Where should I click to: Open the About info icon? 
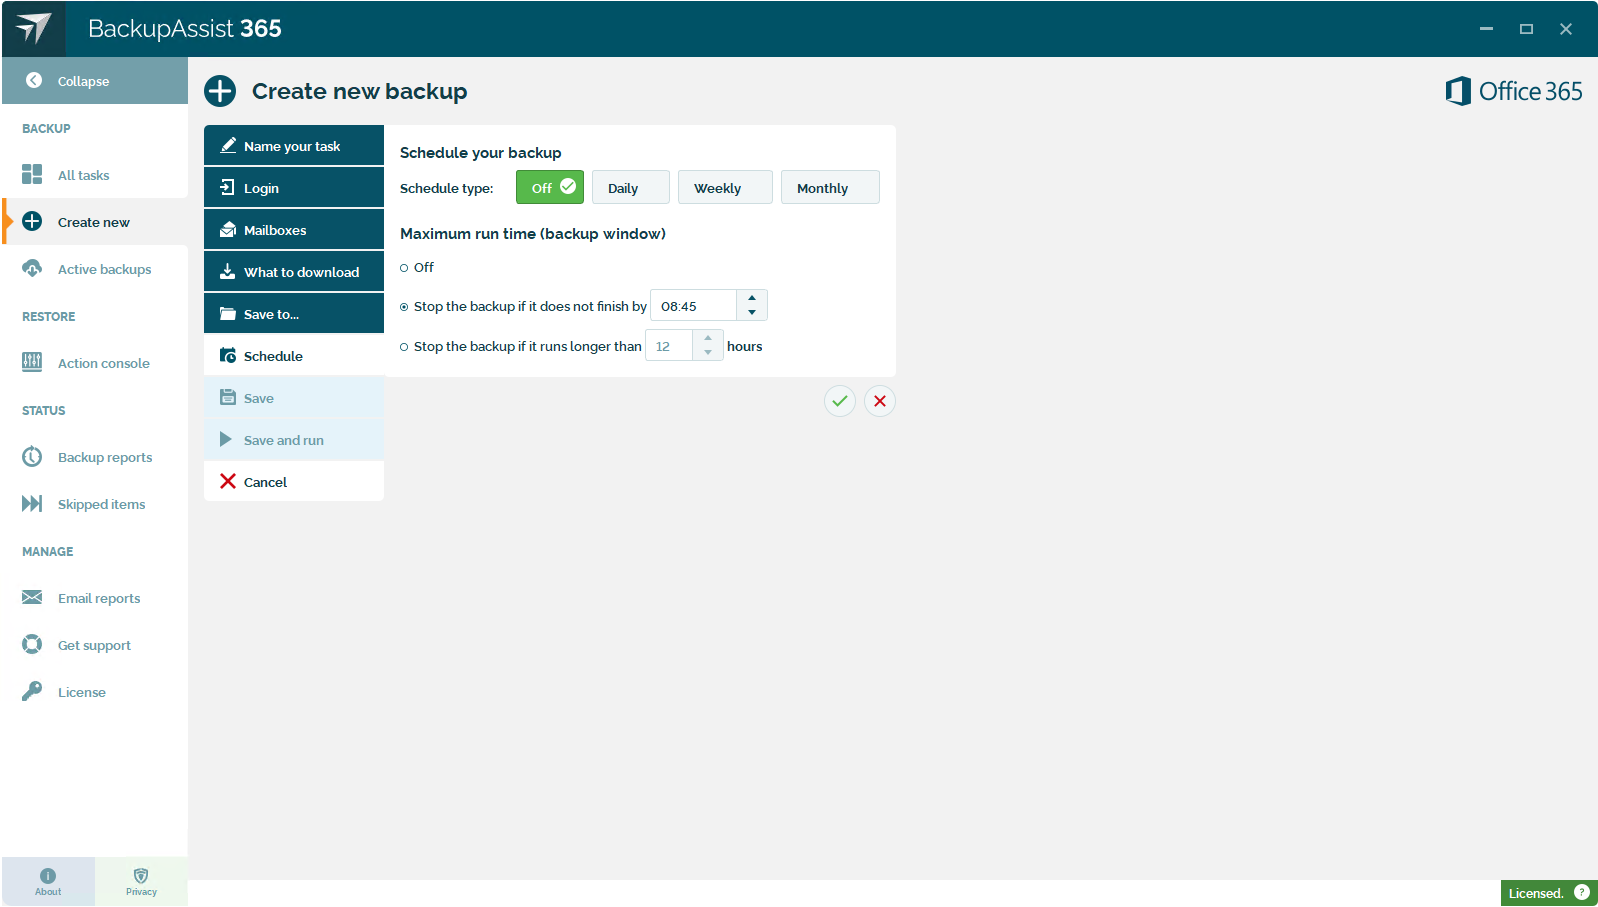(x=48, y=875)
